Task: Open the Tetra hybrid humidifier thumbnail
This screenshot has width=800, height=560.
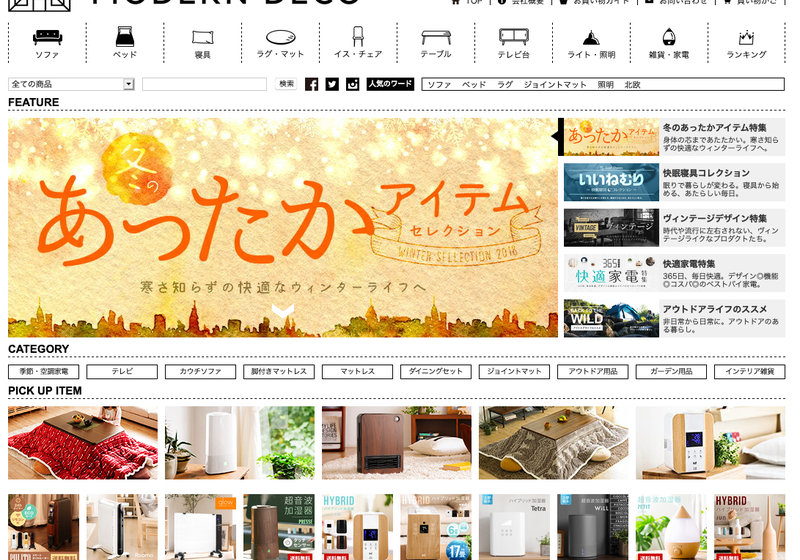Action: pyautogui.click(x=514, y=527)
